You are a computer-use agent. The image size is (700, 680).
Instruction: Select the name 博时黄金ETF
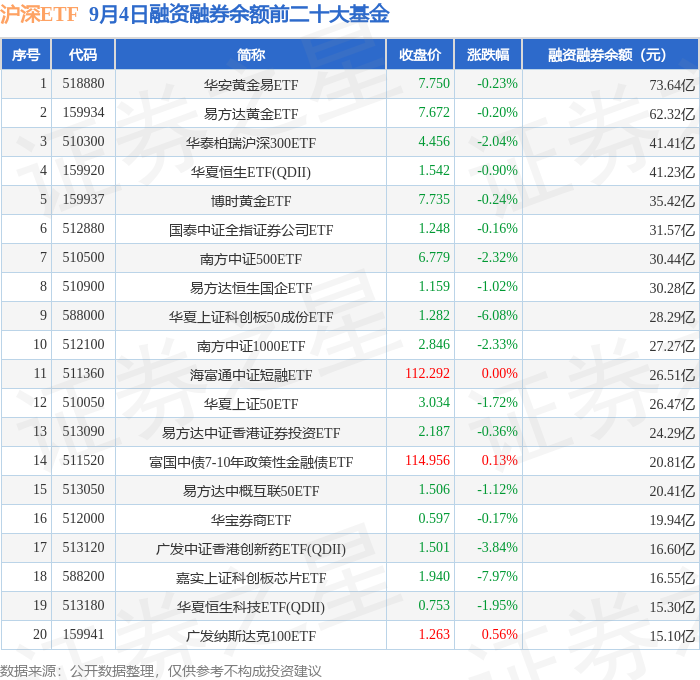click(x=251, y=201)
